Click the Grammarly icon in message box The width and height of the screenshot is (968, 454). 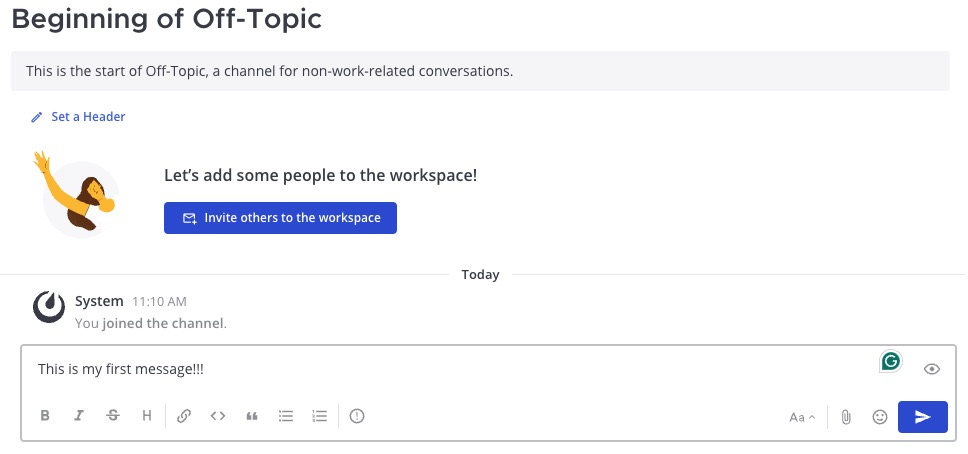890,361
